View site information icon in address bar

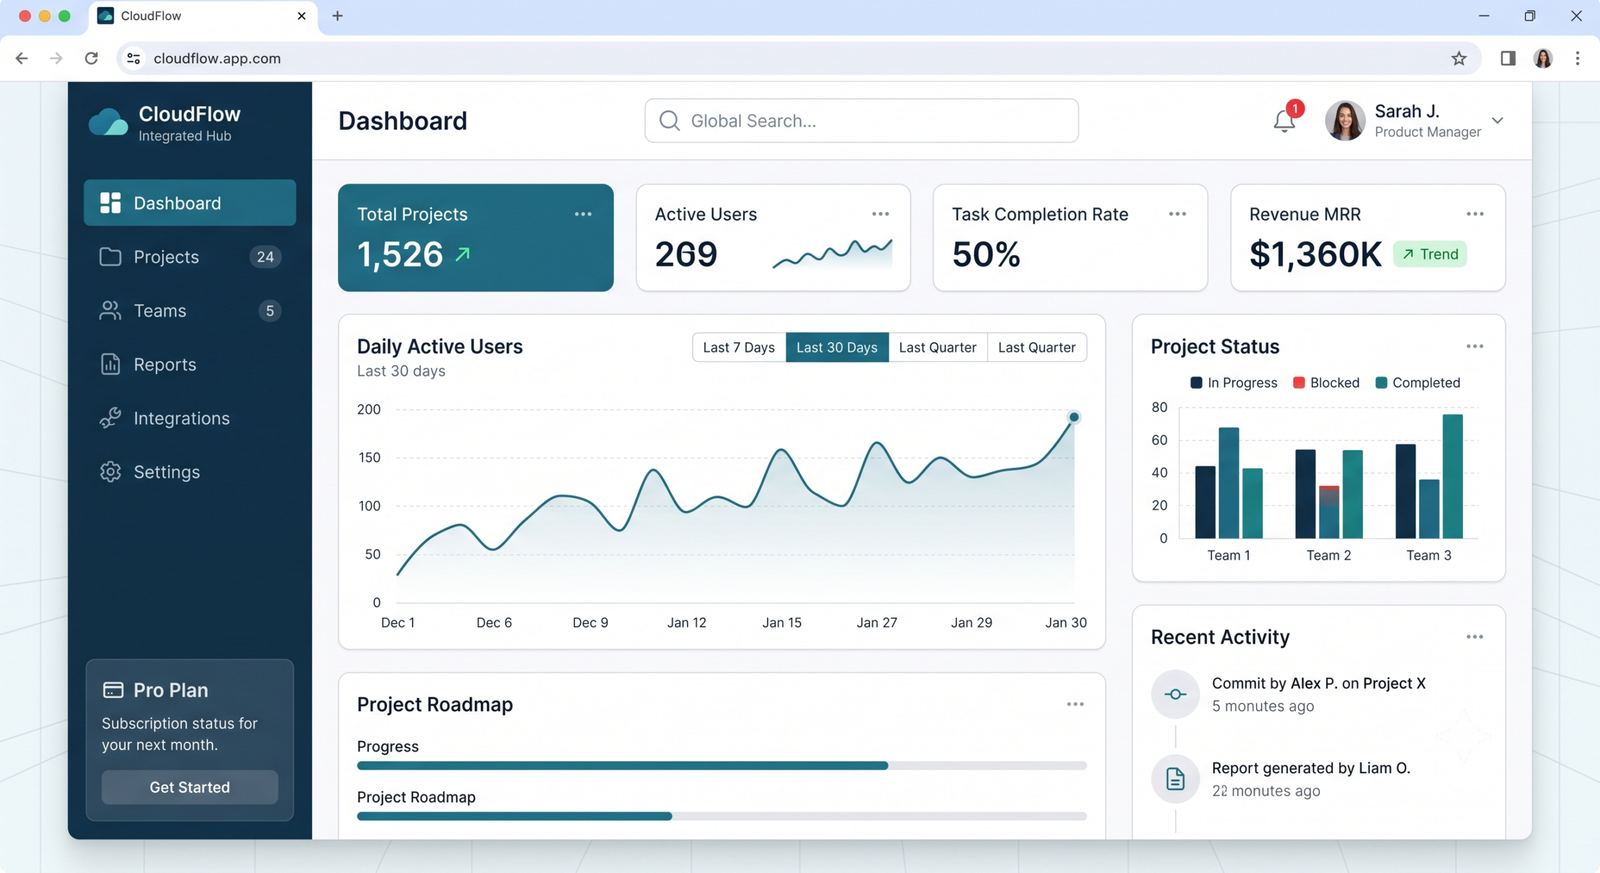[x=133, y=58]
